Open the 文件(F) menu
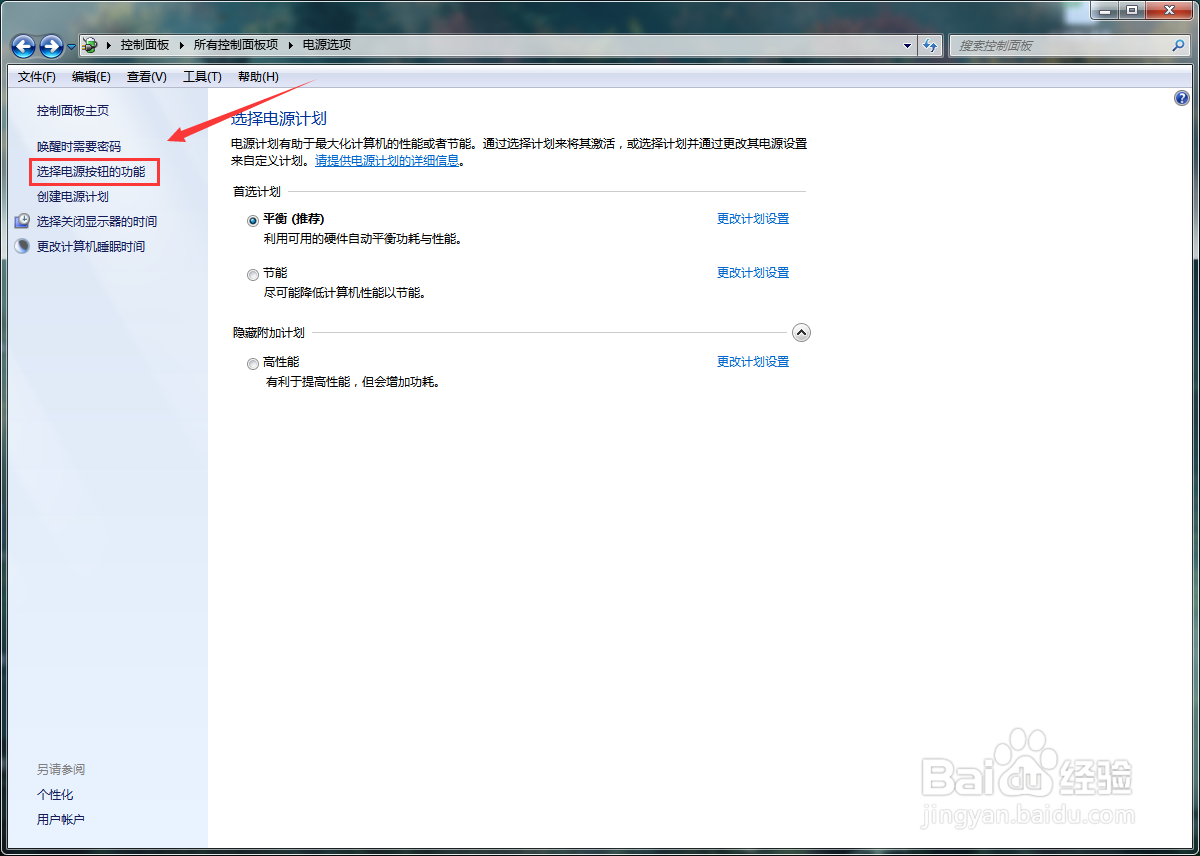This screenshot has width=1200, height=856. [36, 76]
